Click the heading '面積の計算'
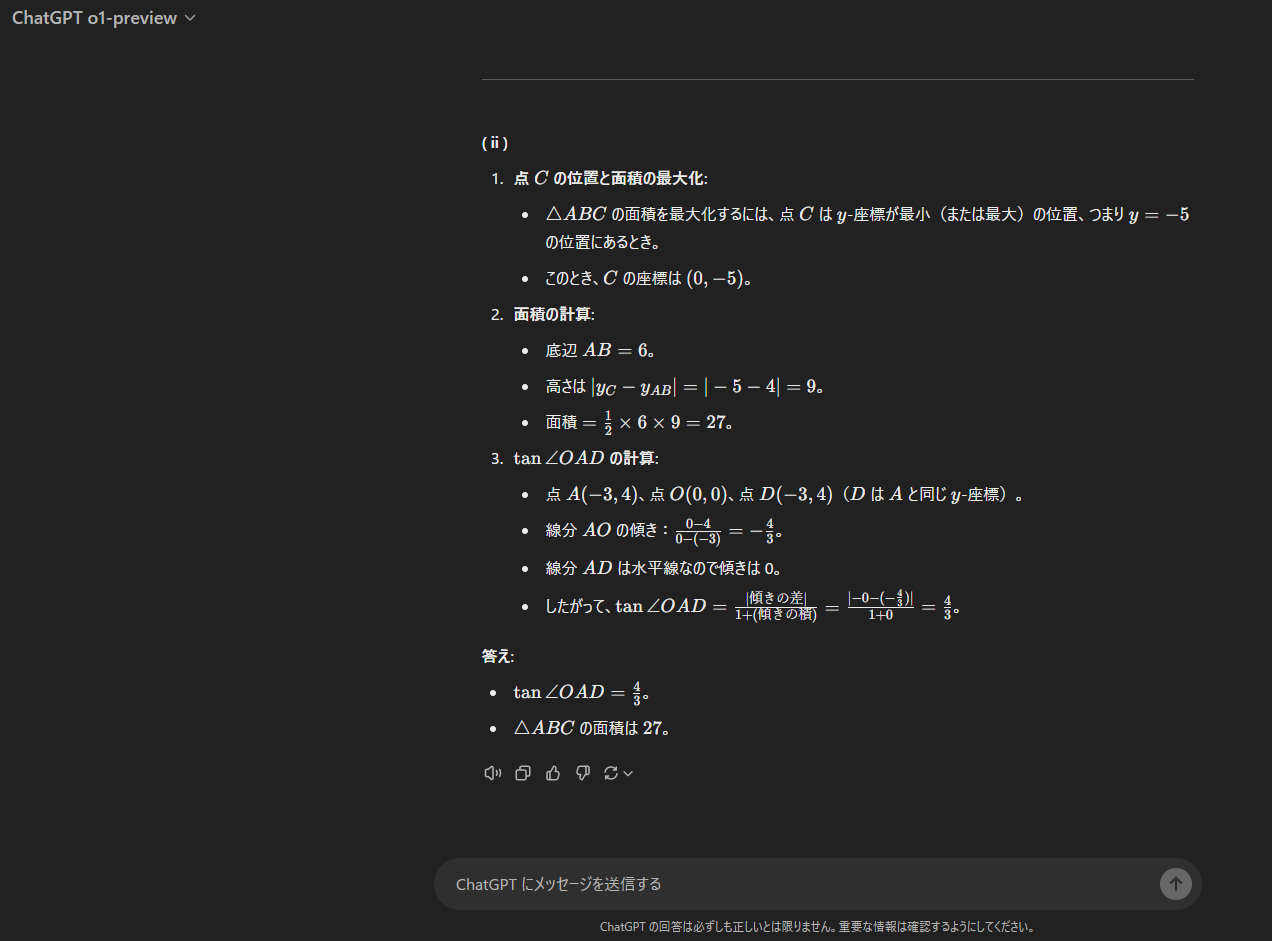Viewport: 1272px width, 941px height. [553, 315]
